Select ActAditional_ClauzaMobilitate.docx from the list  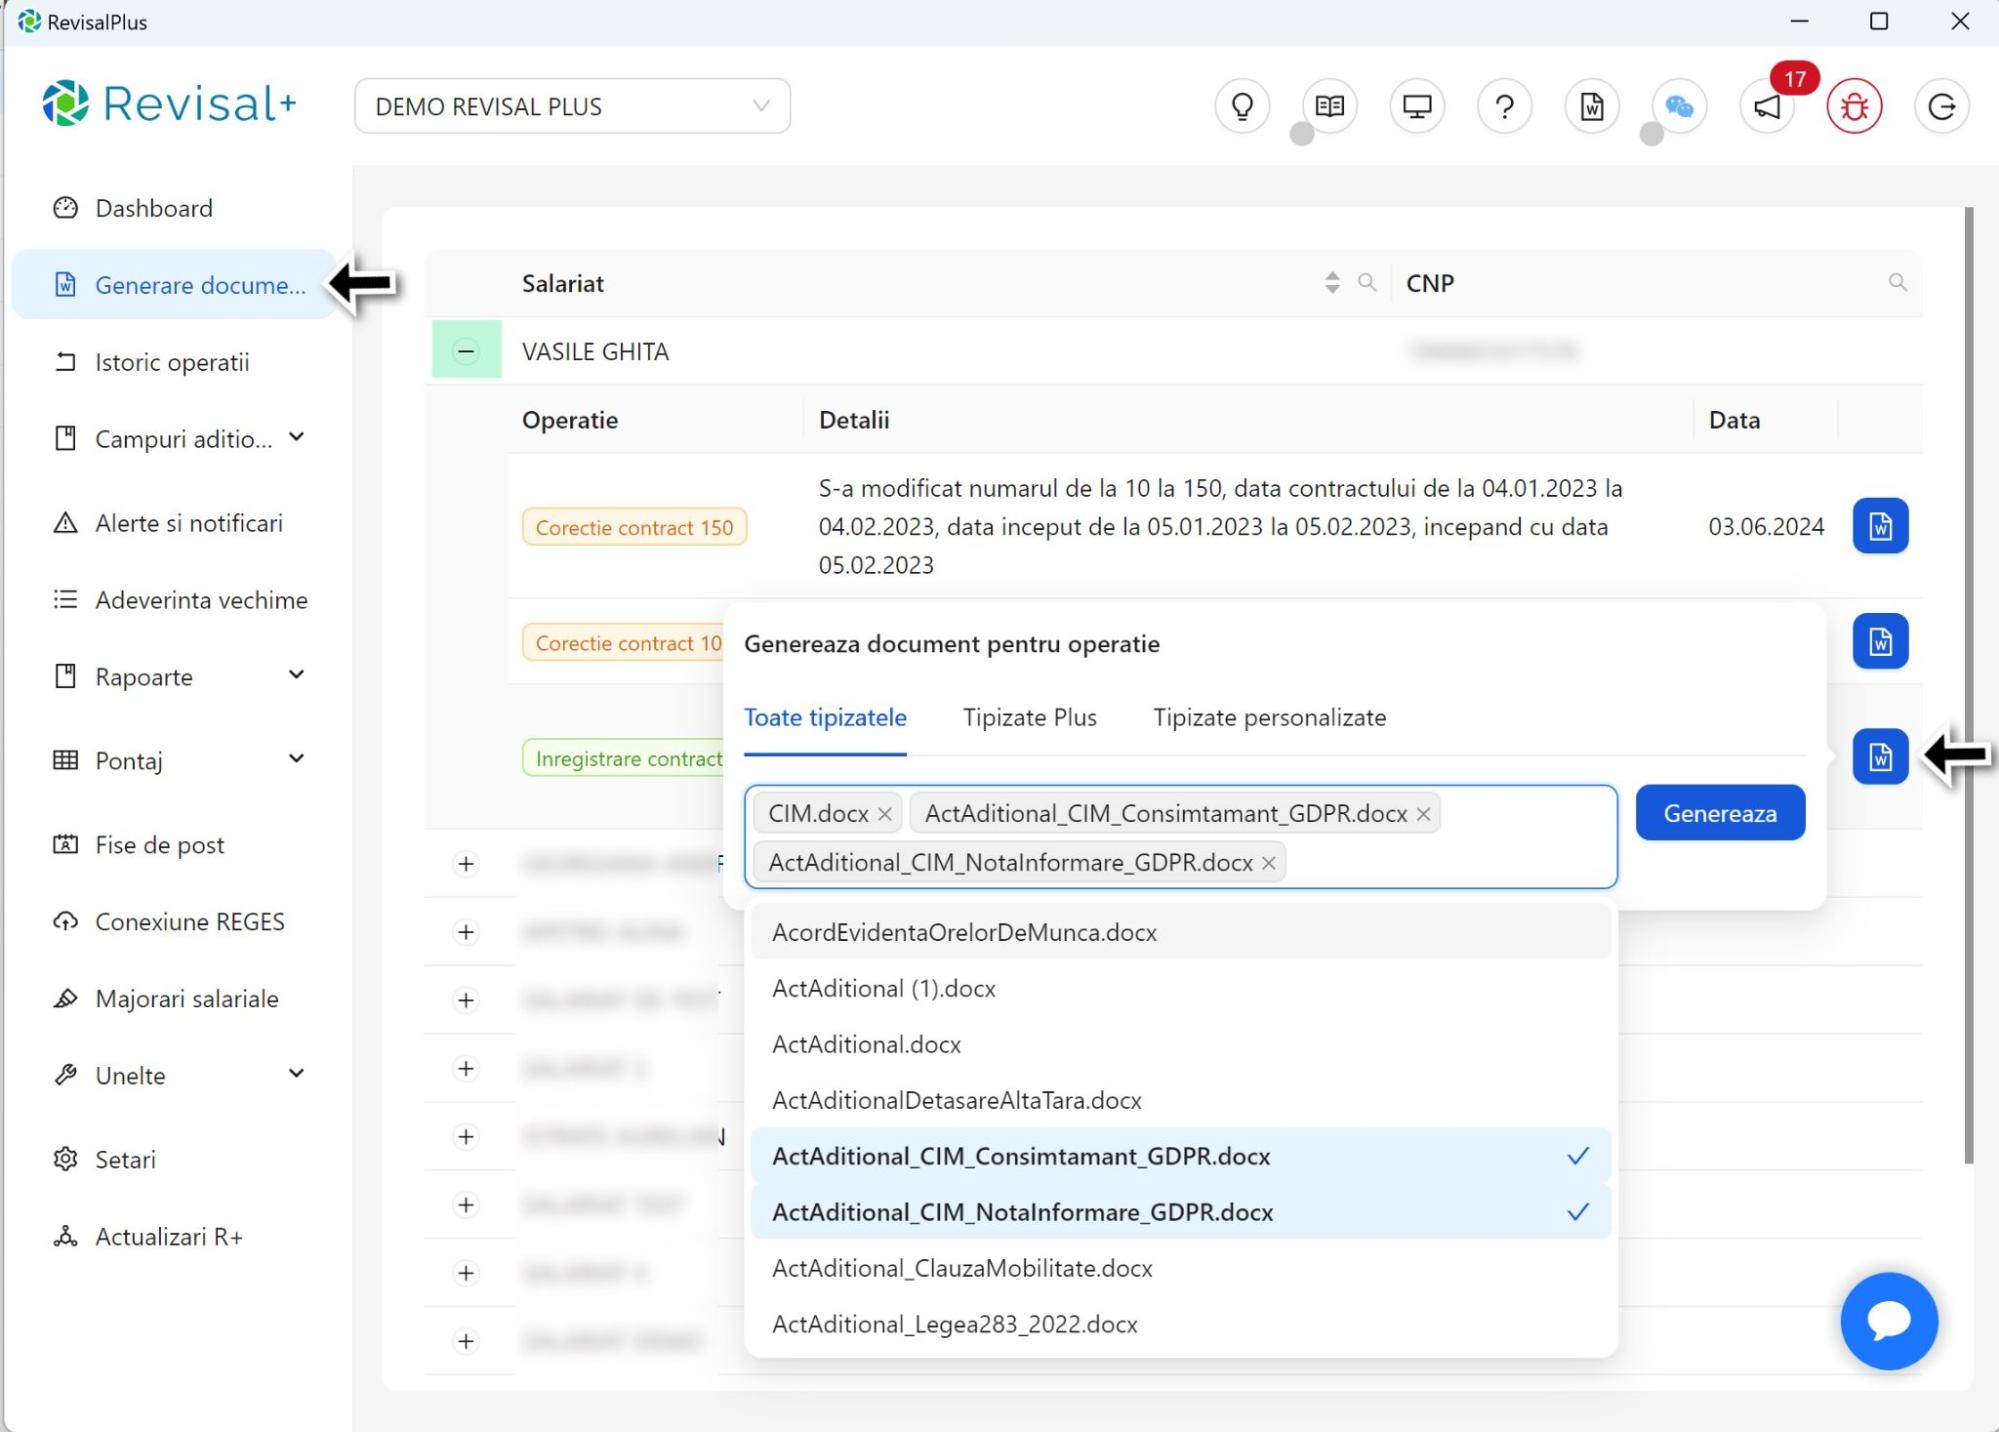(962, 1268)
